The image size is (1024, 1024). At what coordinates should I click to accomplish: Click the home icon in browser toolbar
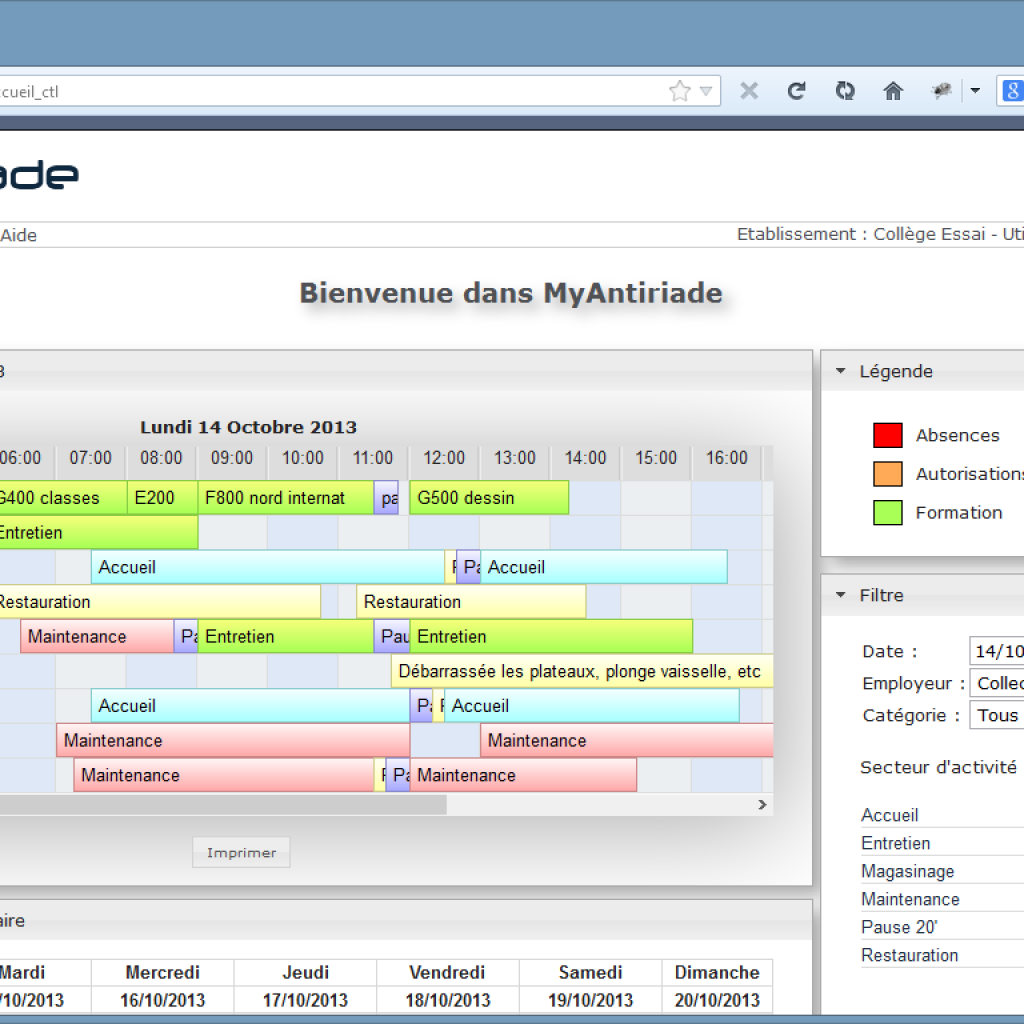(x=893, y=90)
